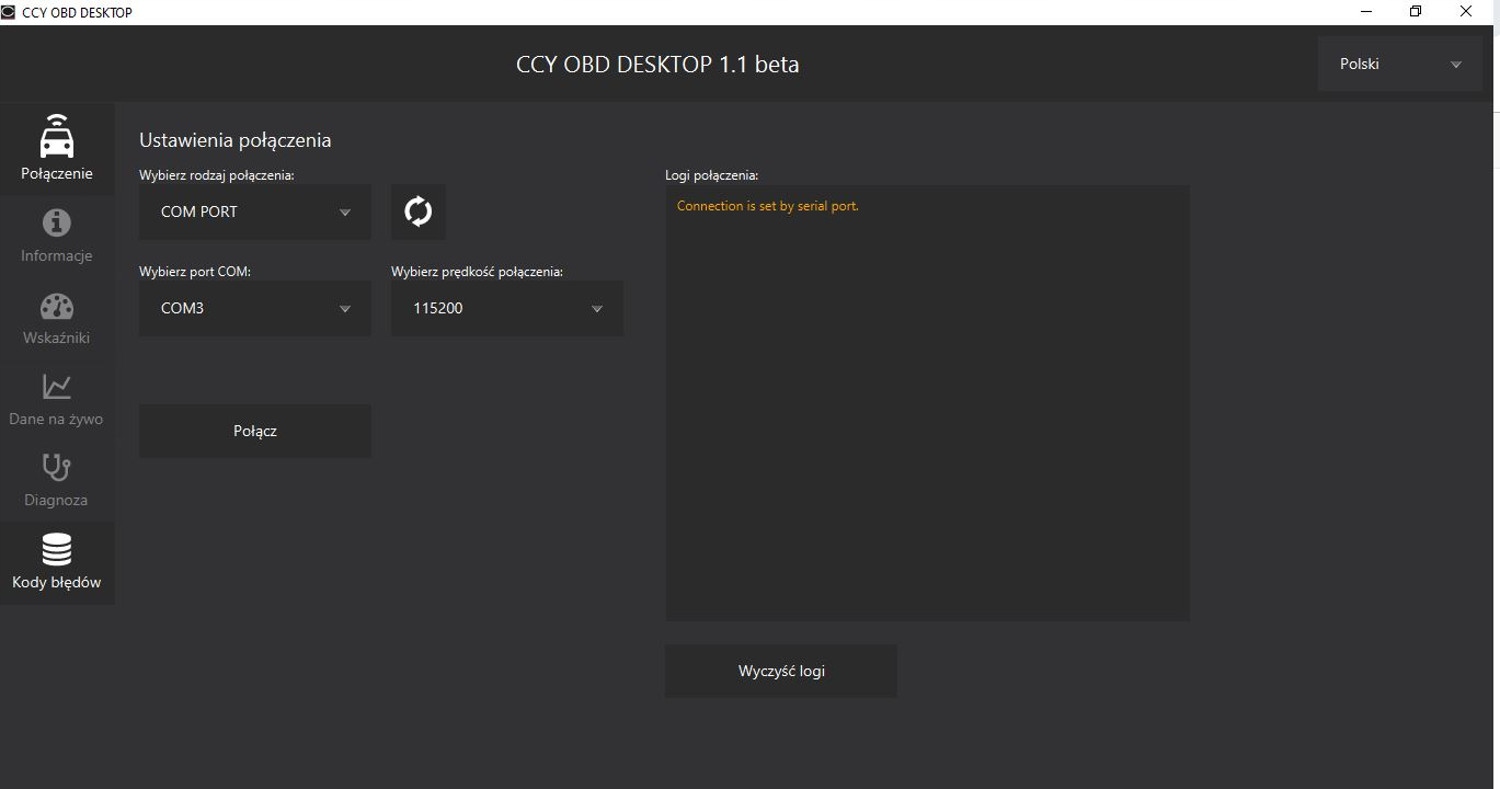The height and width of the screenshot is (789, 1500).
Task: Click the 'CCY OBD DESKTOP 1.1 beta' title
Action: pos(658,65)
